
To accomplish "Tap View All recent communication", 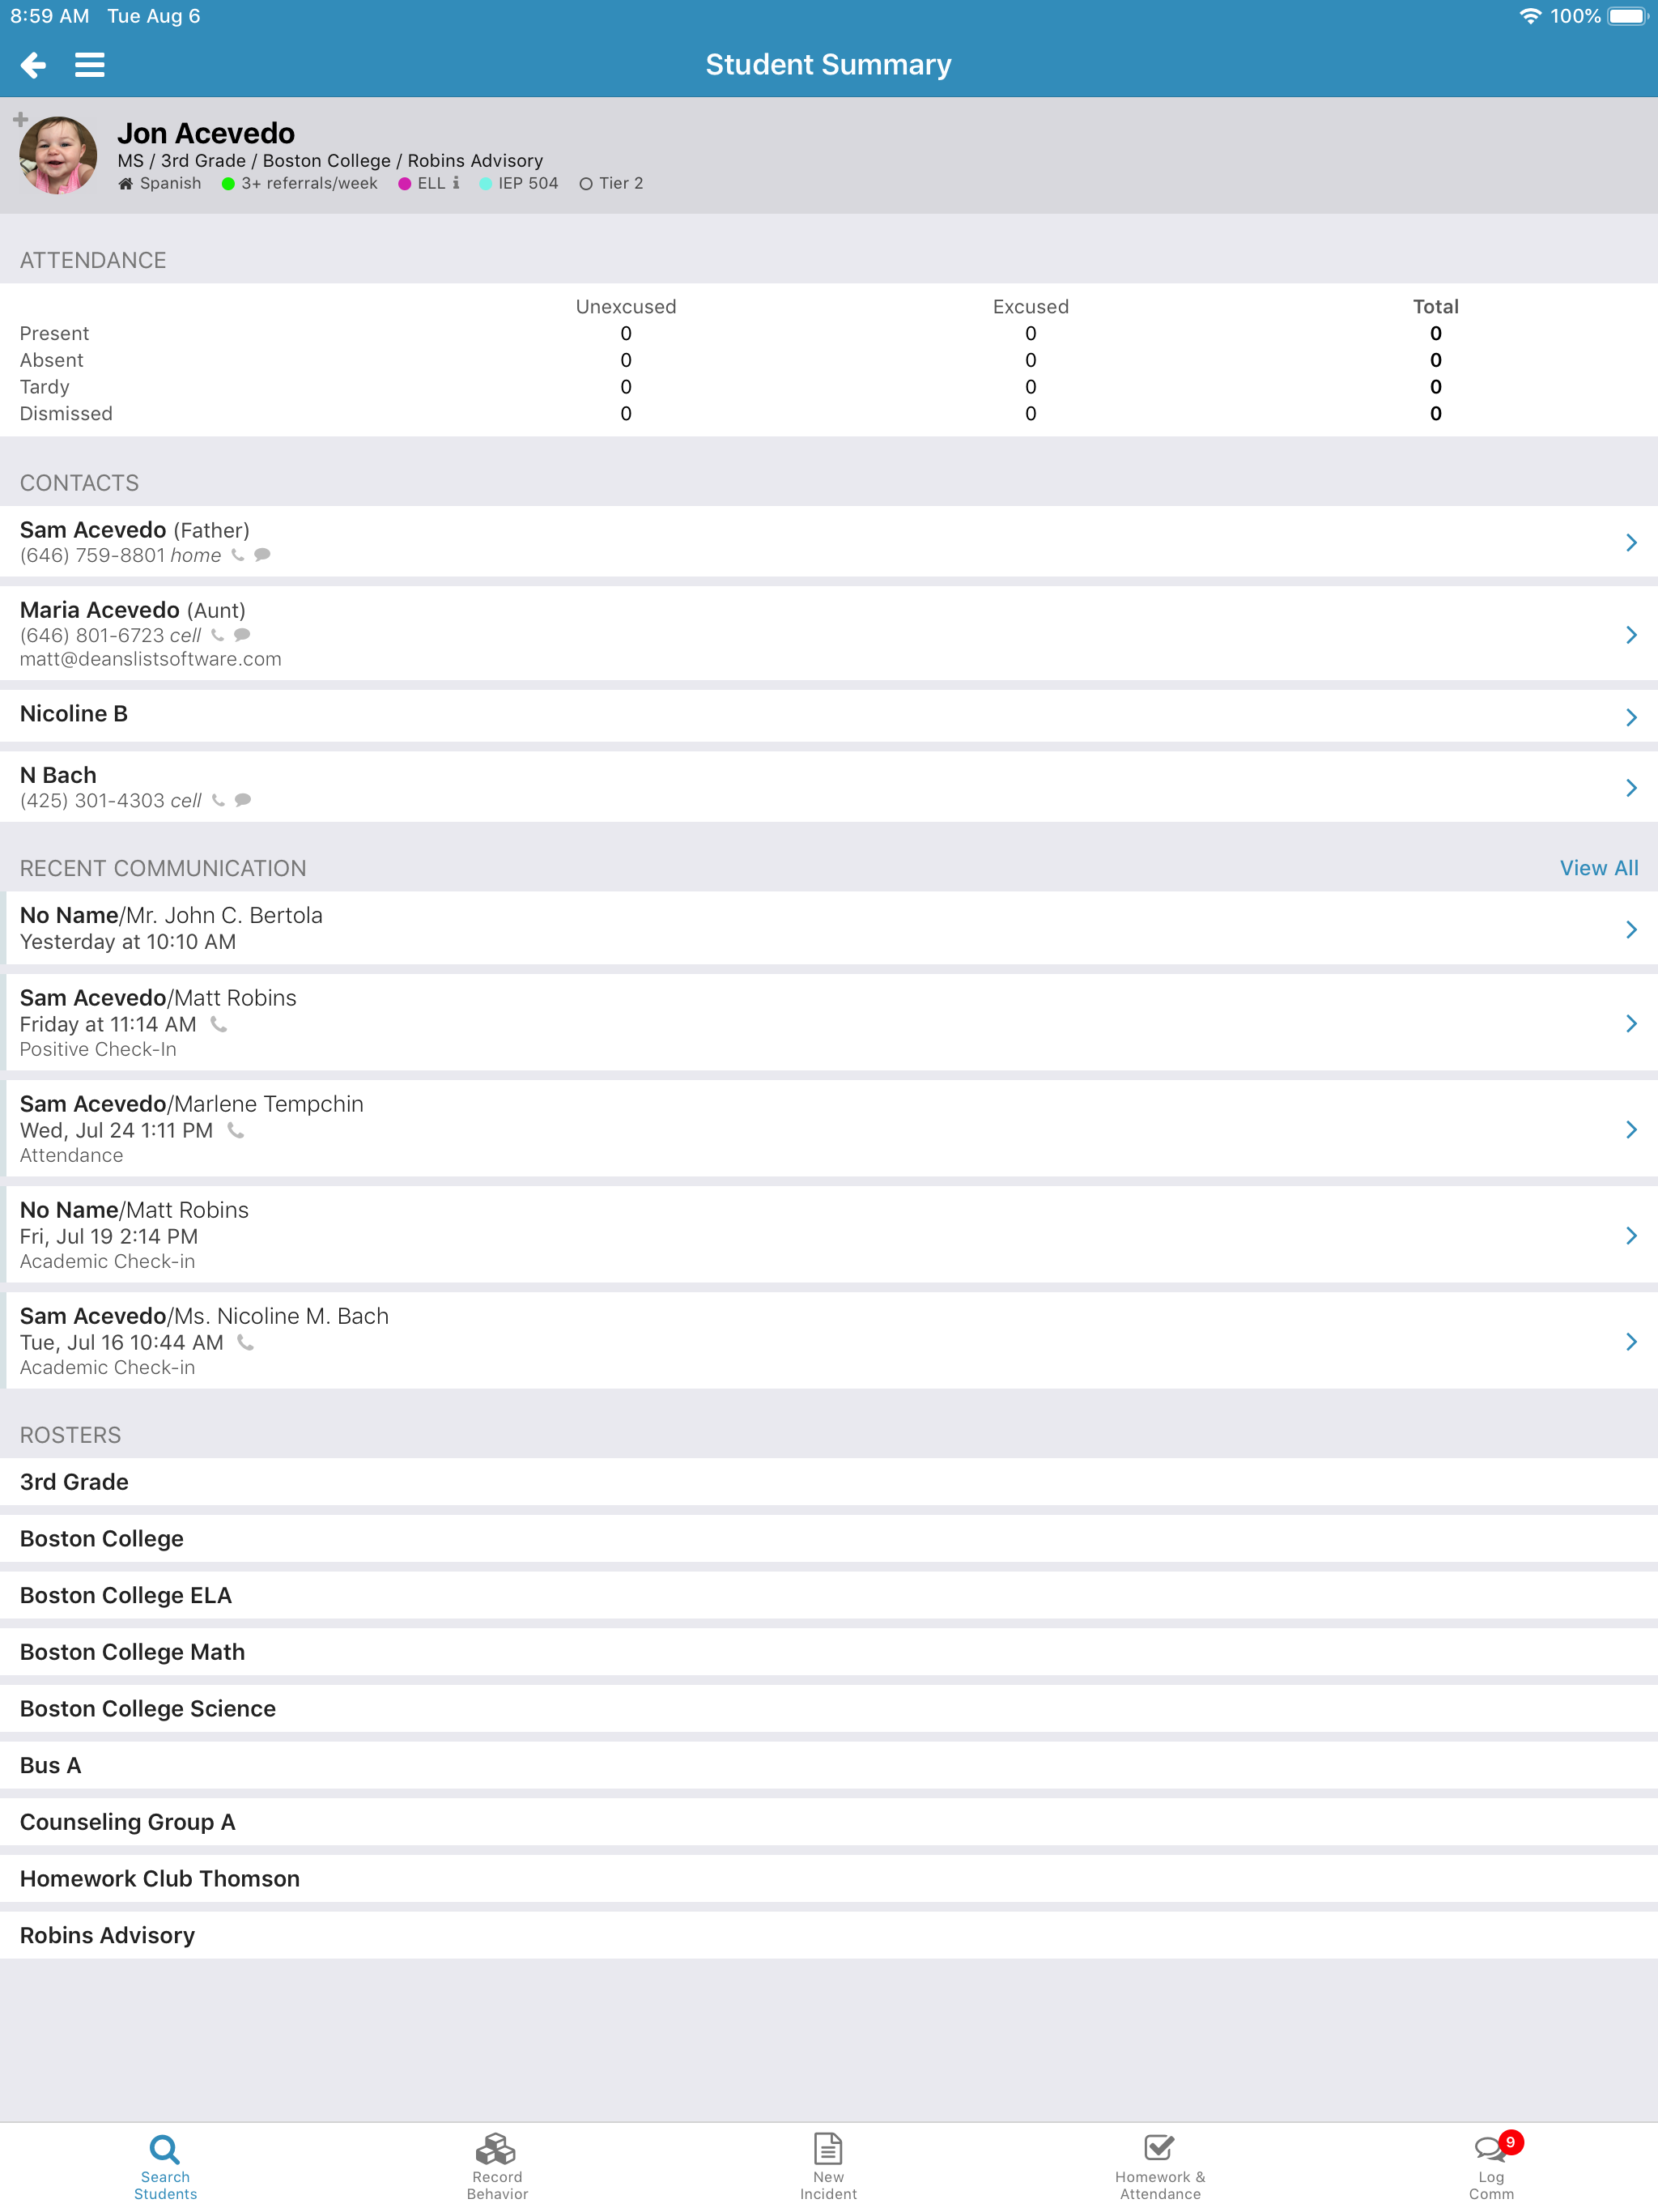I will click(x=1598, y=868).
